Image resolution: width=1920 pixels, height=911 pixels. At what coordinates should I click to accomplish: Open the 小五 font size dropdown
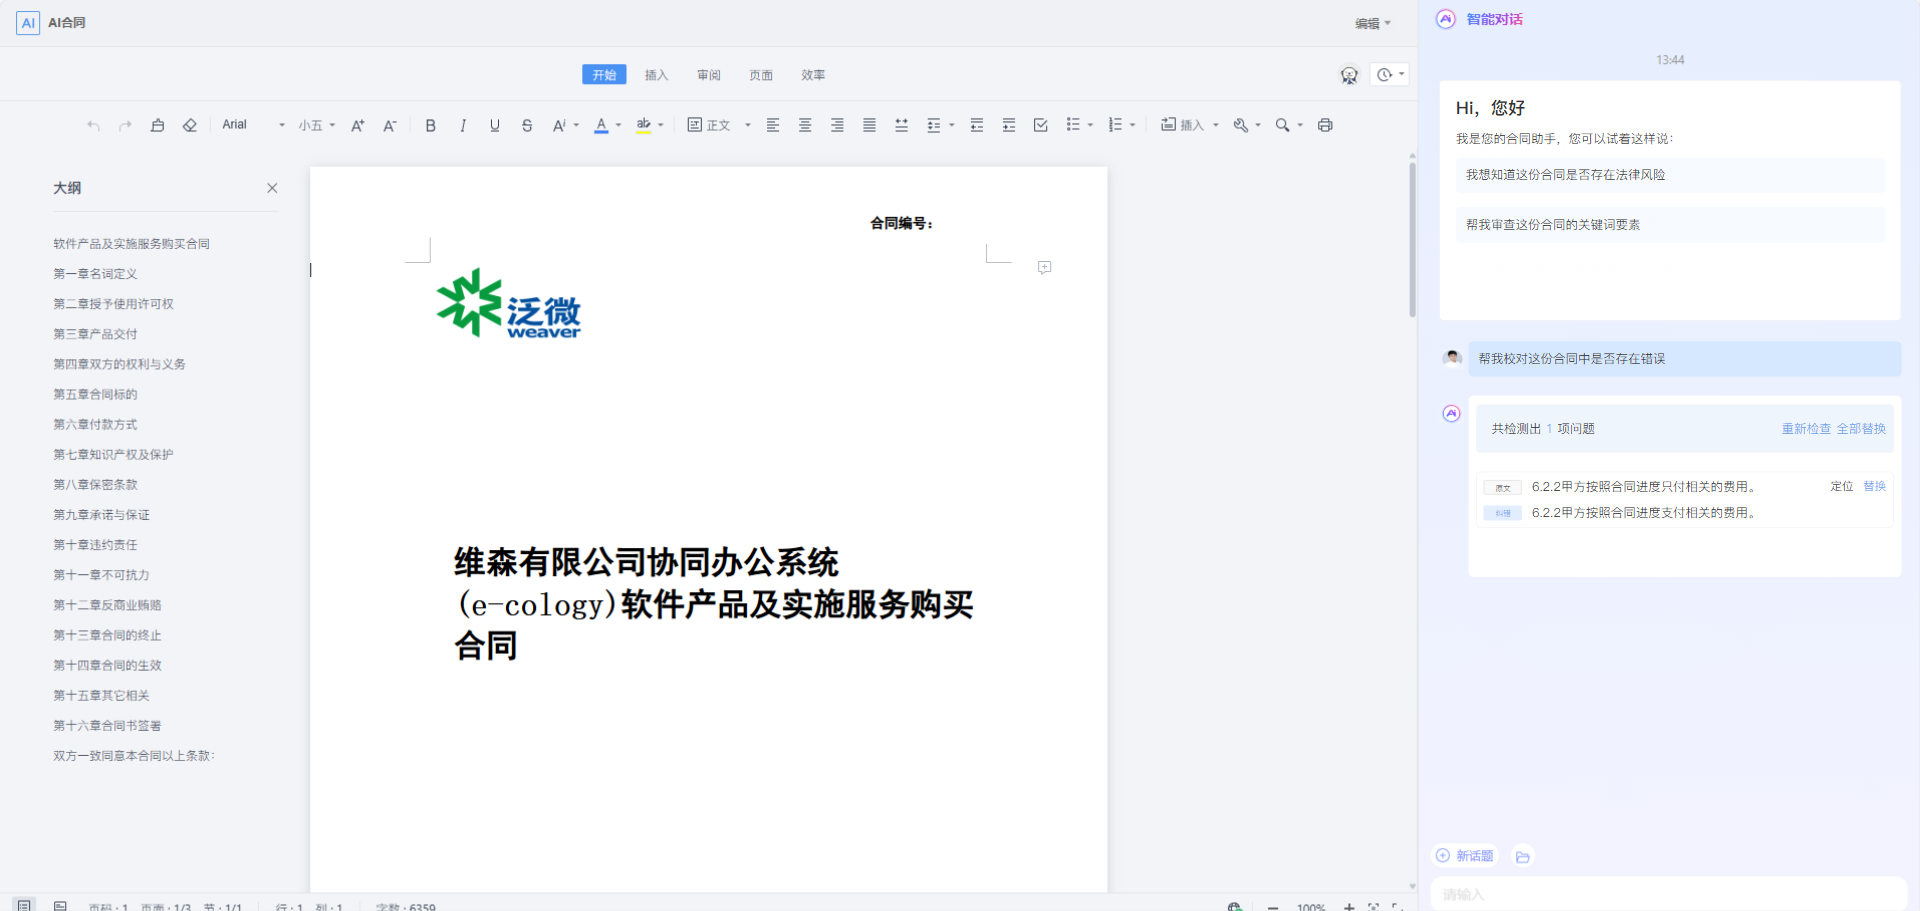(x=316, y=125)
